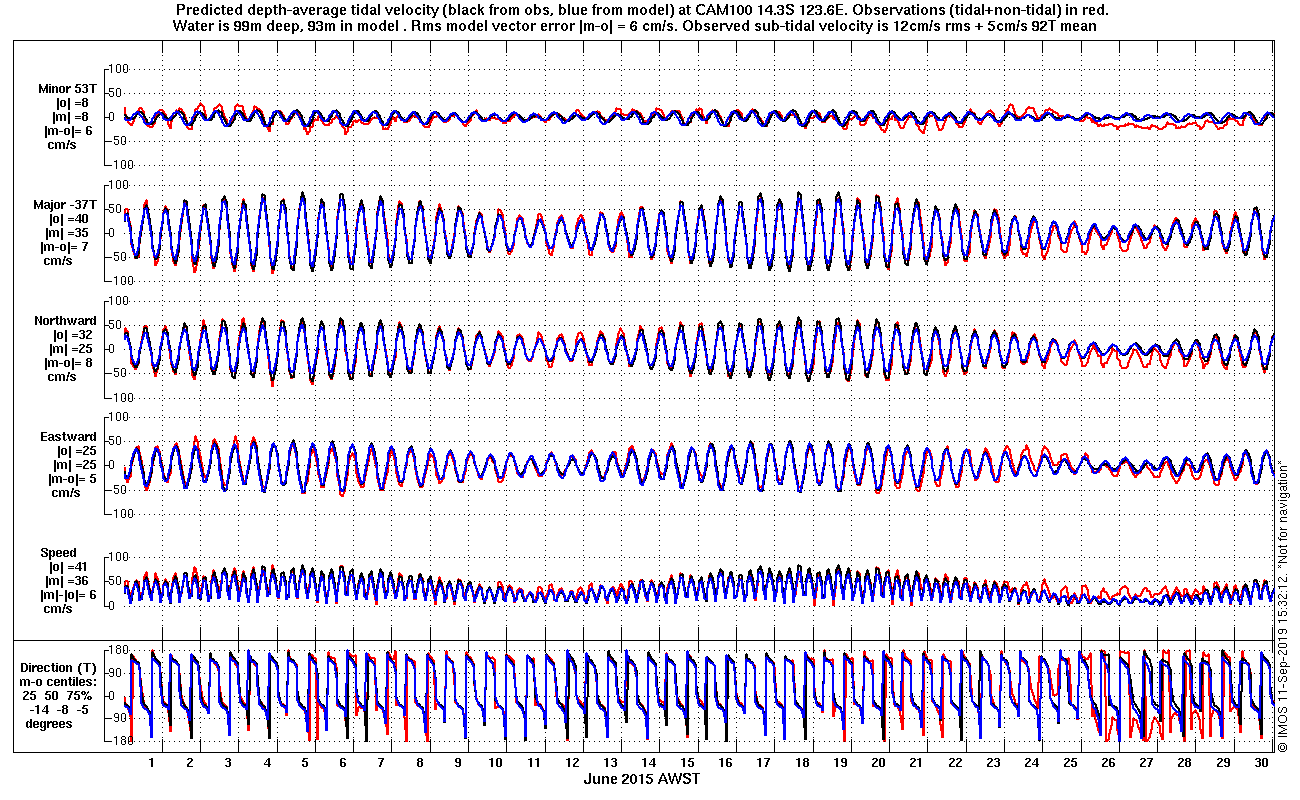Click "|m| =25" in the Northward panel
This screenshot has width=1300, height=800.
pyautogui.click(x=69, y=349)
